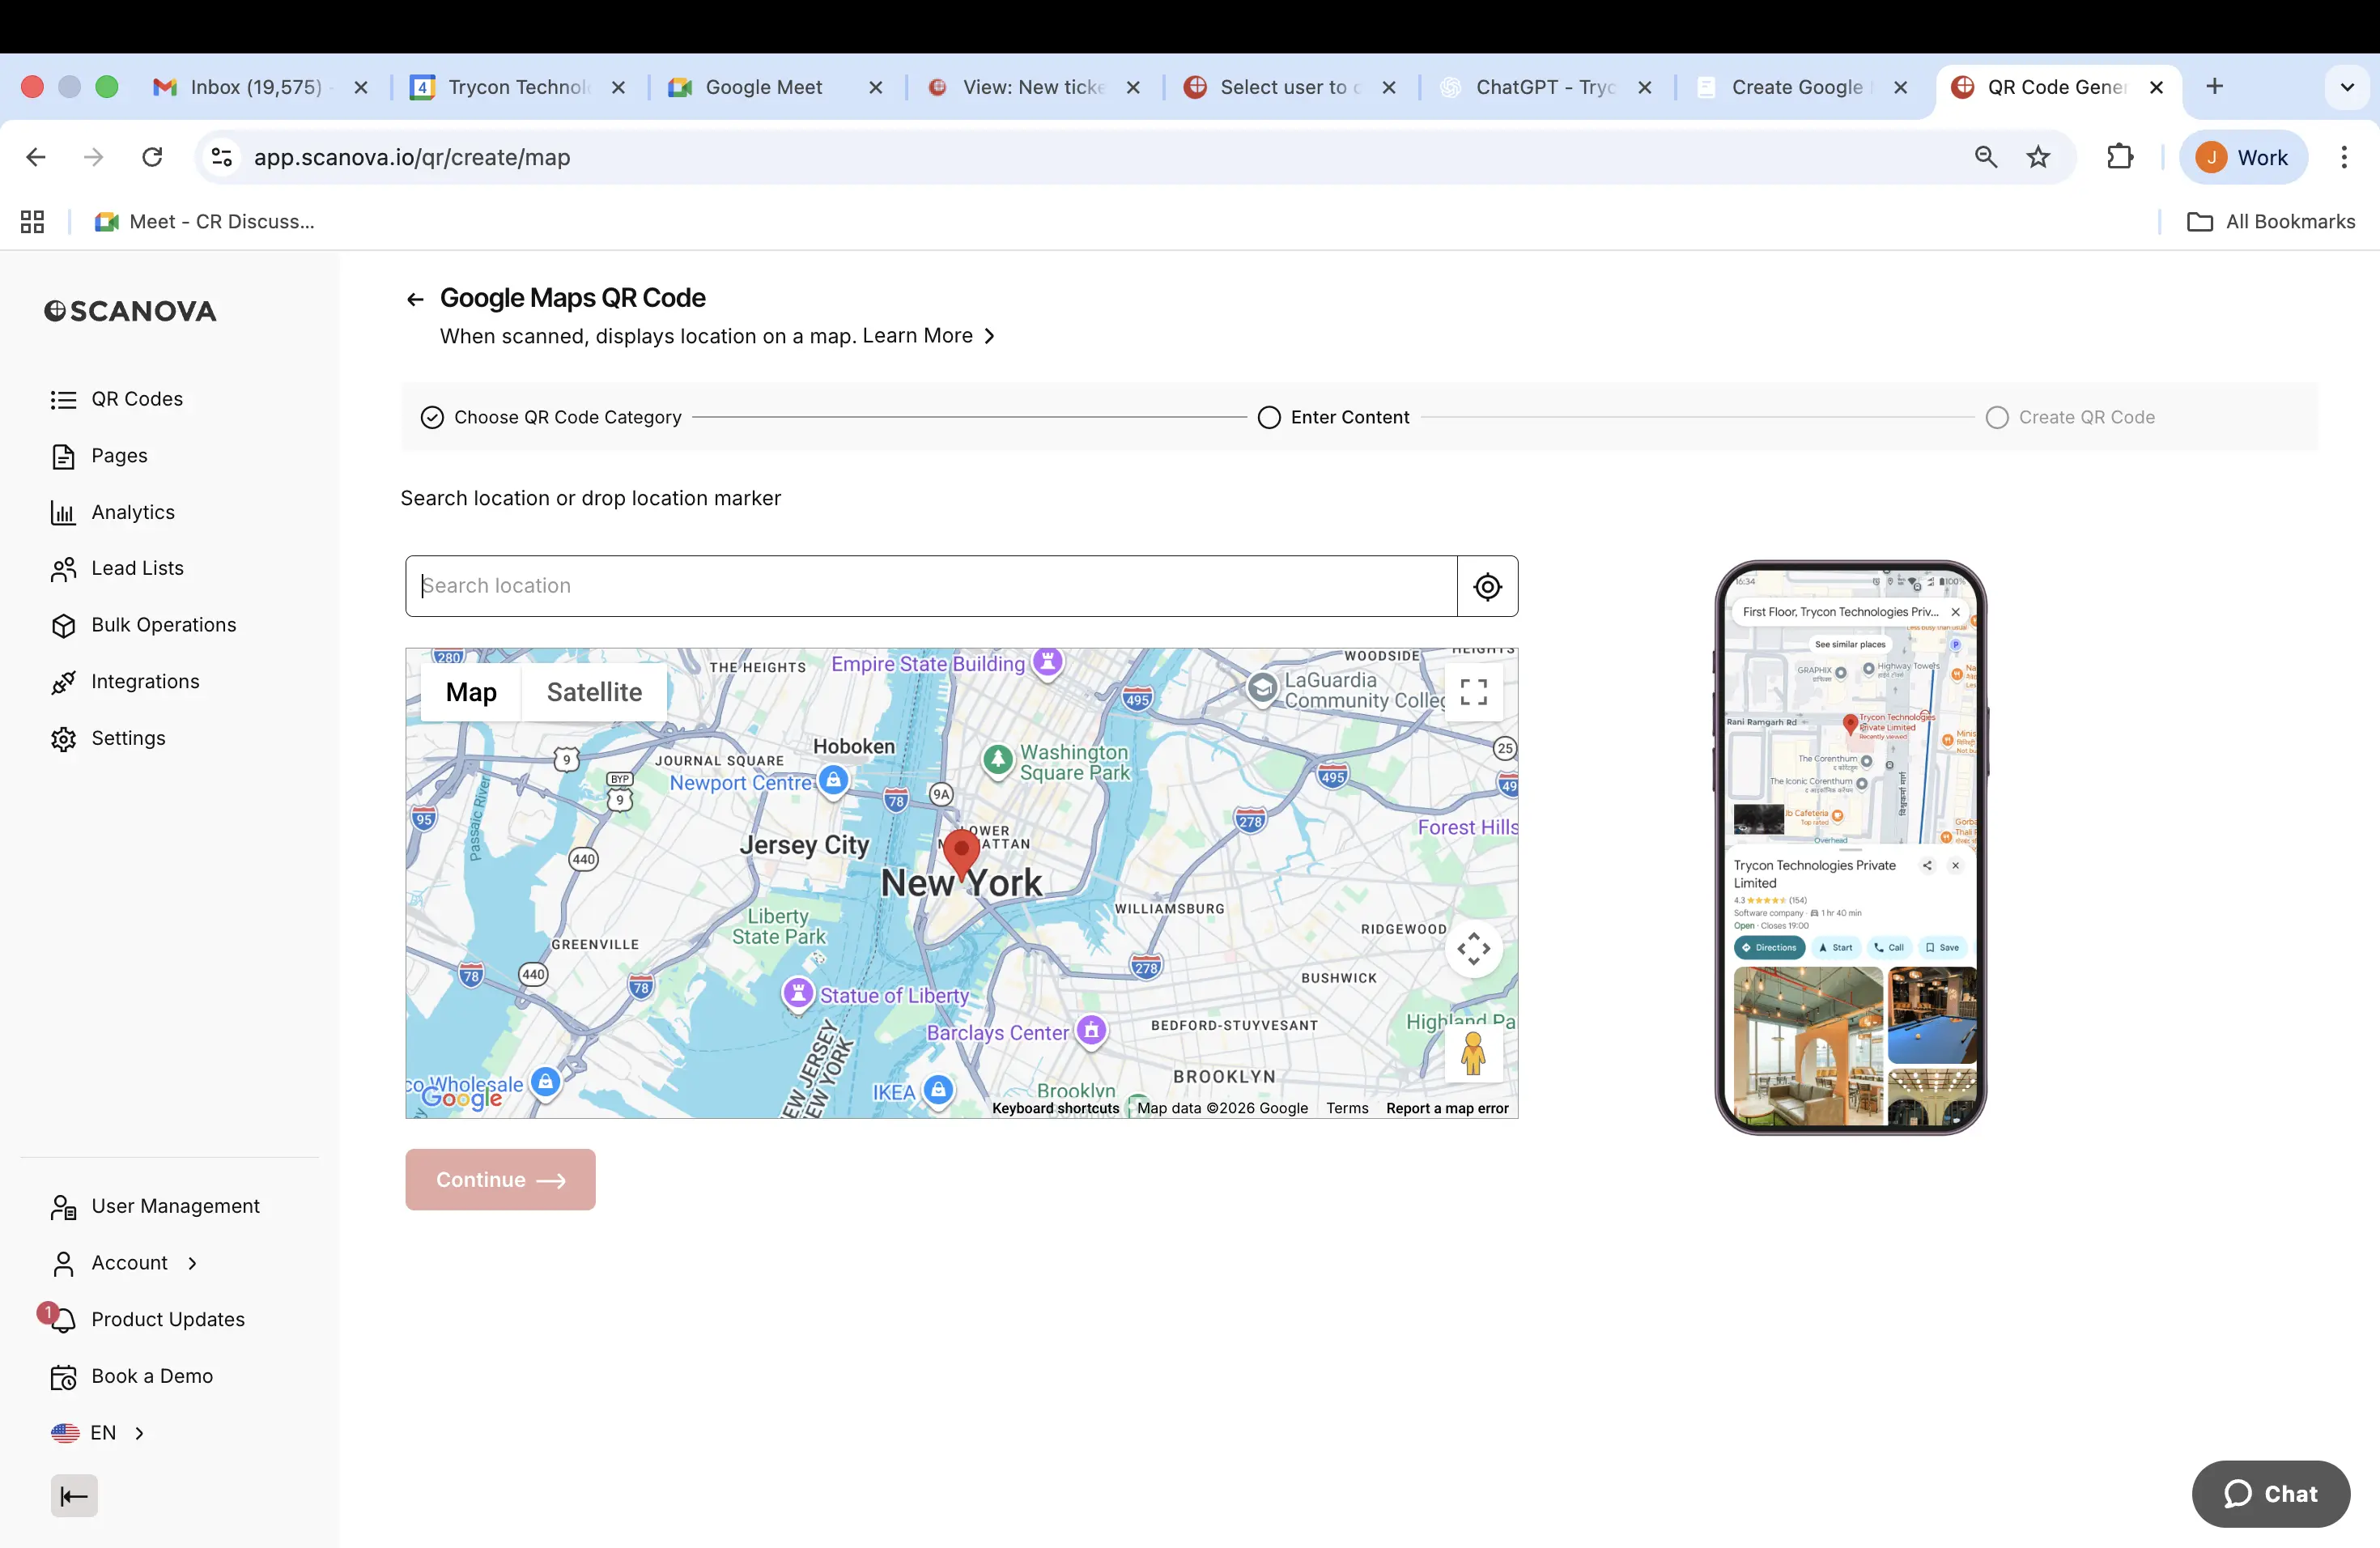The height and width of the screenshot is (1548, 2380).
Task: Open Pages in the sidebar
Action: pos(99,456)
